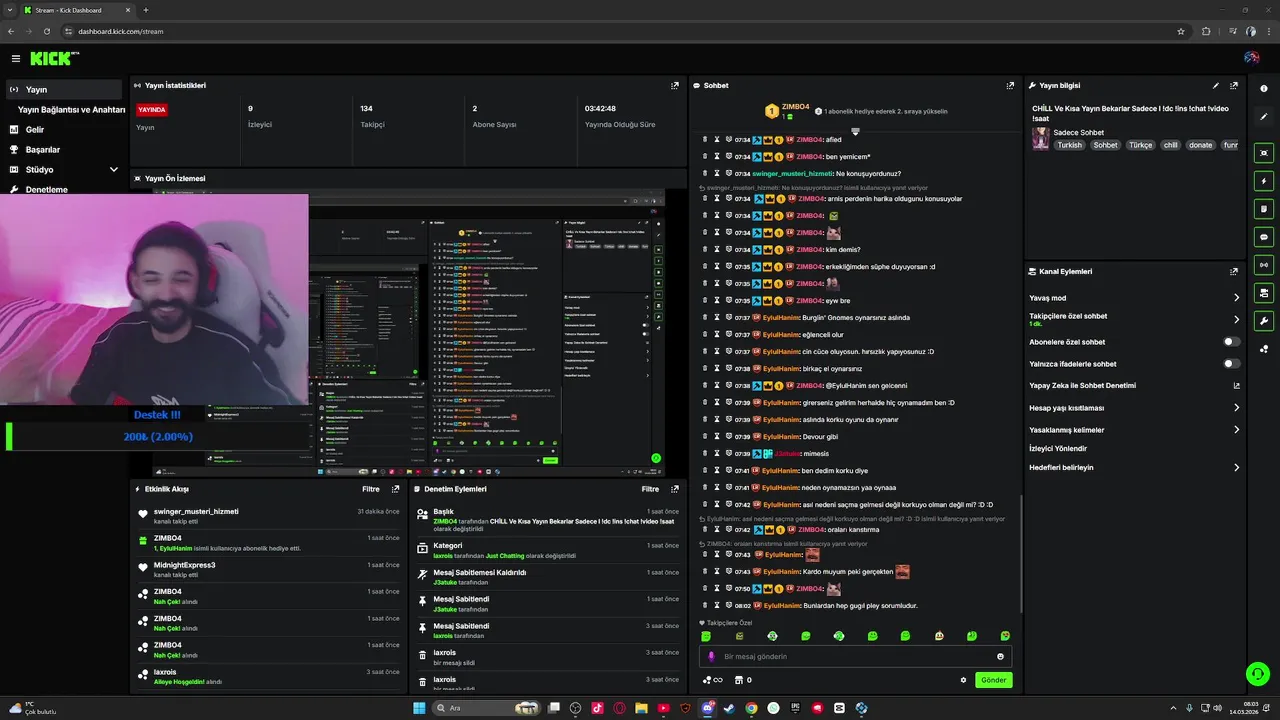Toggle the chat bubble panel icon in sidebar
This screenshot has width=1280, height=720.
pos(1264,237)
